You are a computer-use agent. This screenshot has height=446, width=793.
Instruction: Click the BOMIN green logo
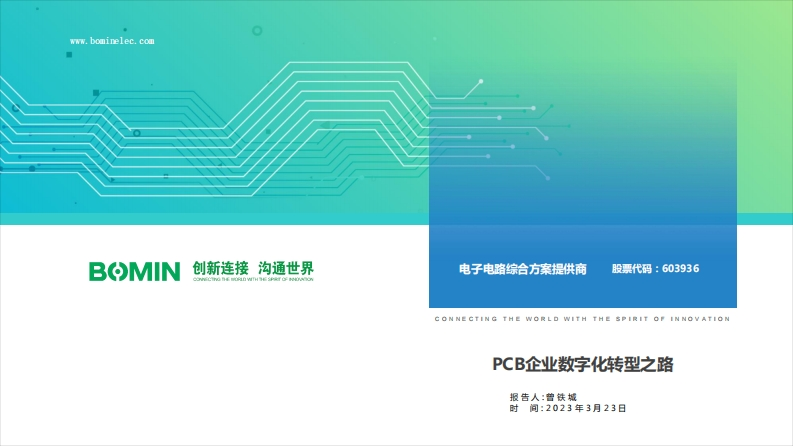135,272
